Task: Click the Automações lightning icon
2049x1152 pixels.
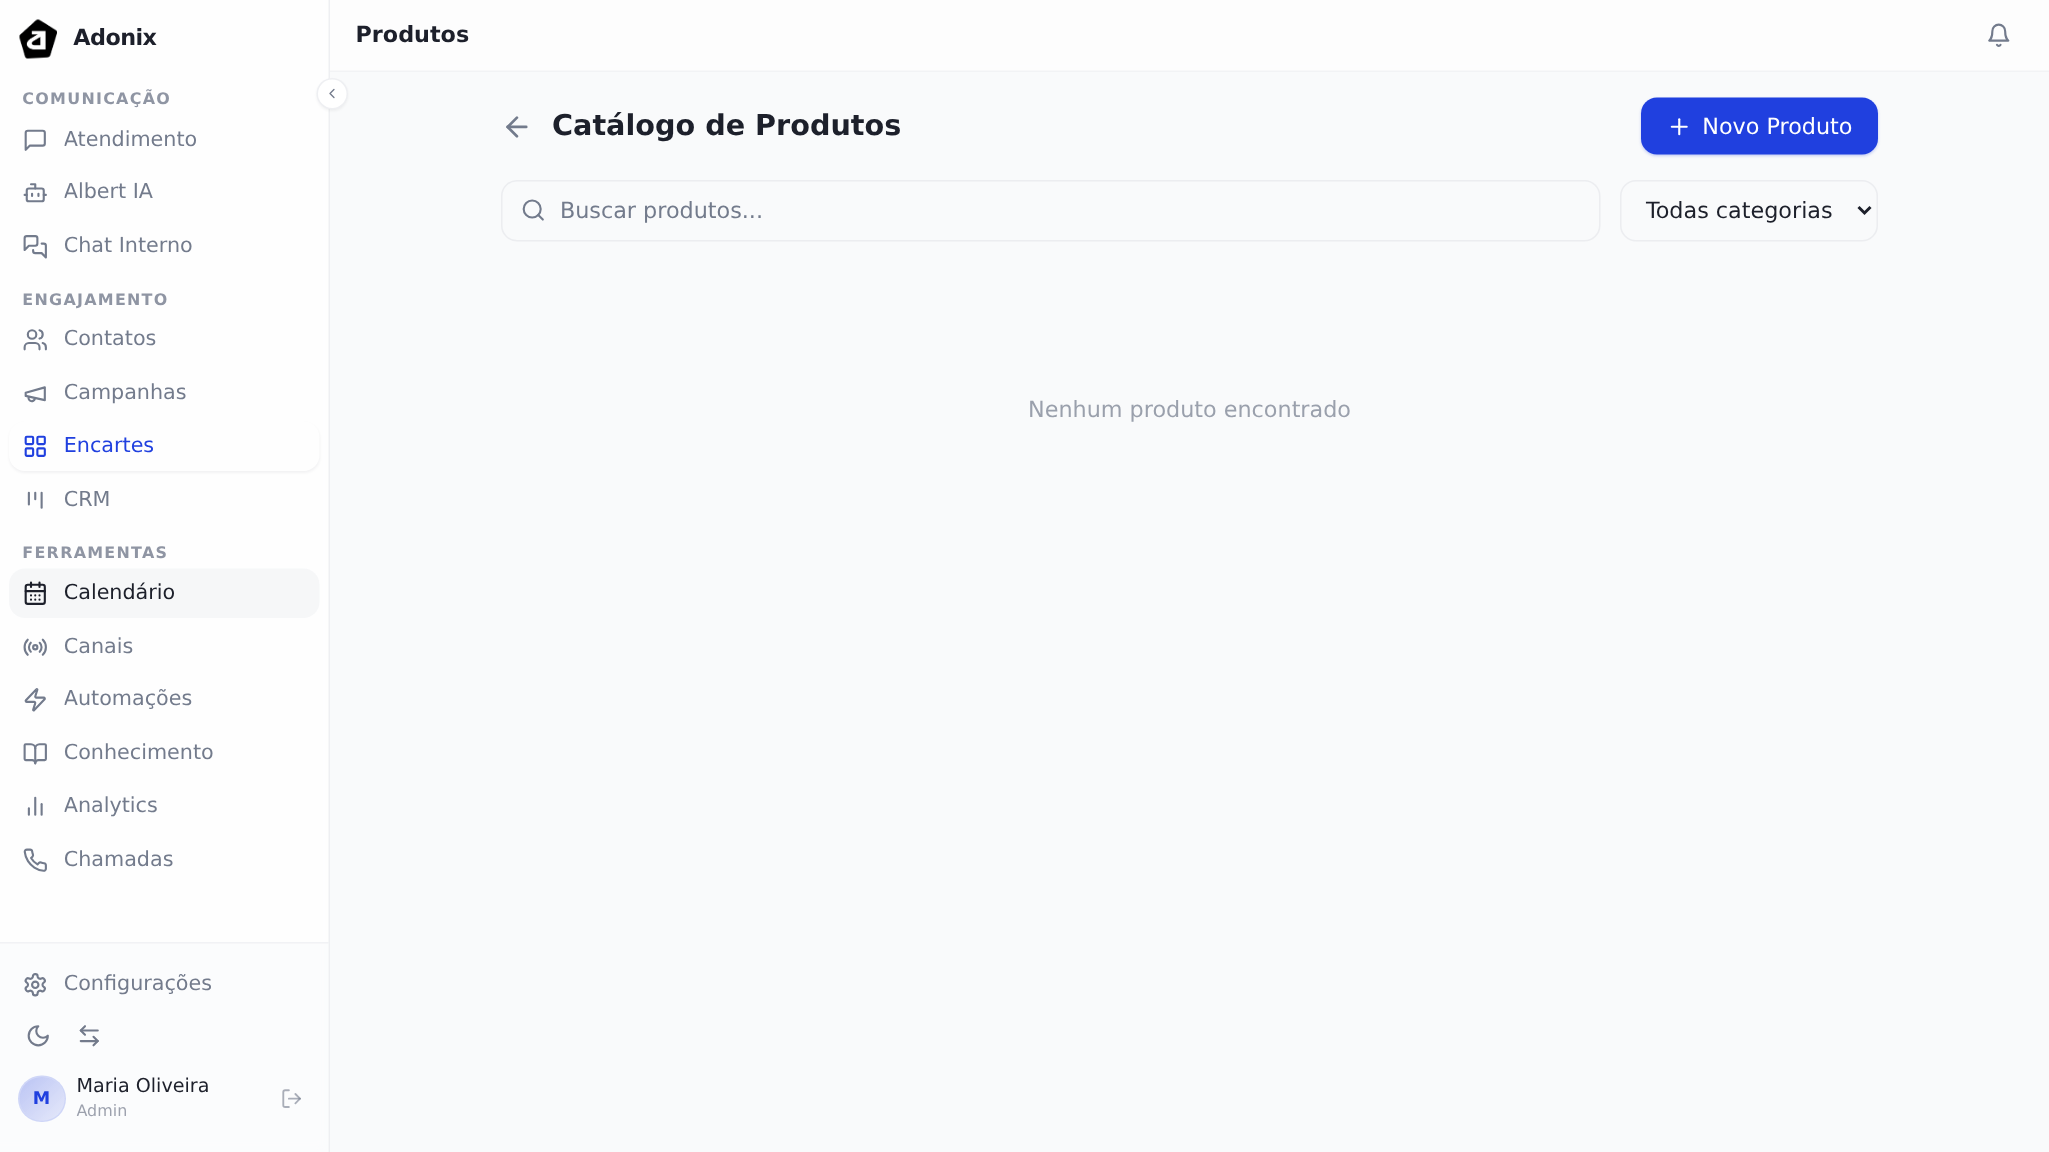Action: coord(36,699)
